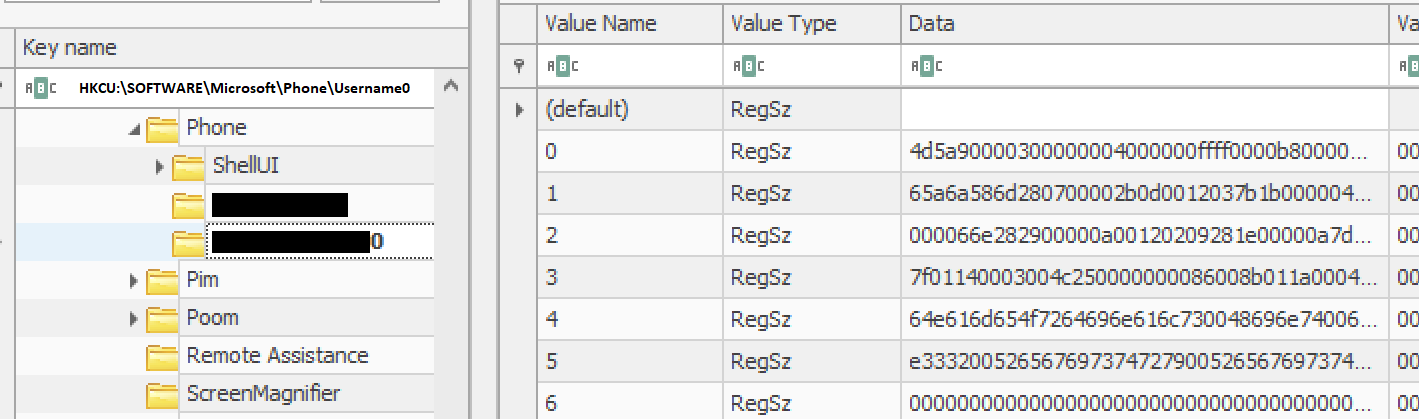
Task: Collapse the Phone tree node
Action: [x=134, y=129]
